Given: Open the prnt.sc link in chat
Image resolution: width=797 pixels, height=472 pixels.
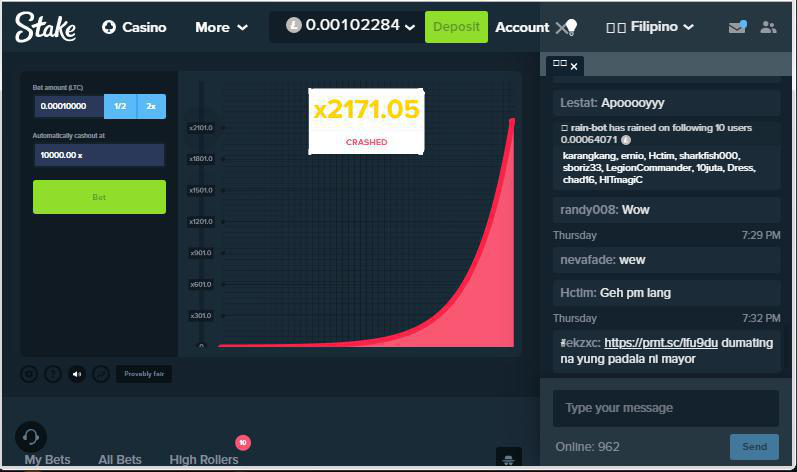Looking at the screenshot, I should point(661,343).
